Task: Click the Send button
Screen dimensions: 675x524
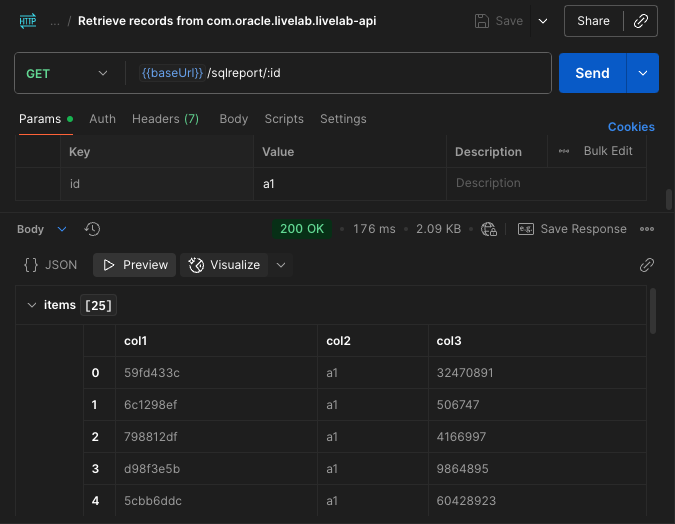Action: tap(592, 73)
